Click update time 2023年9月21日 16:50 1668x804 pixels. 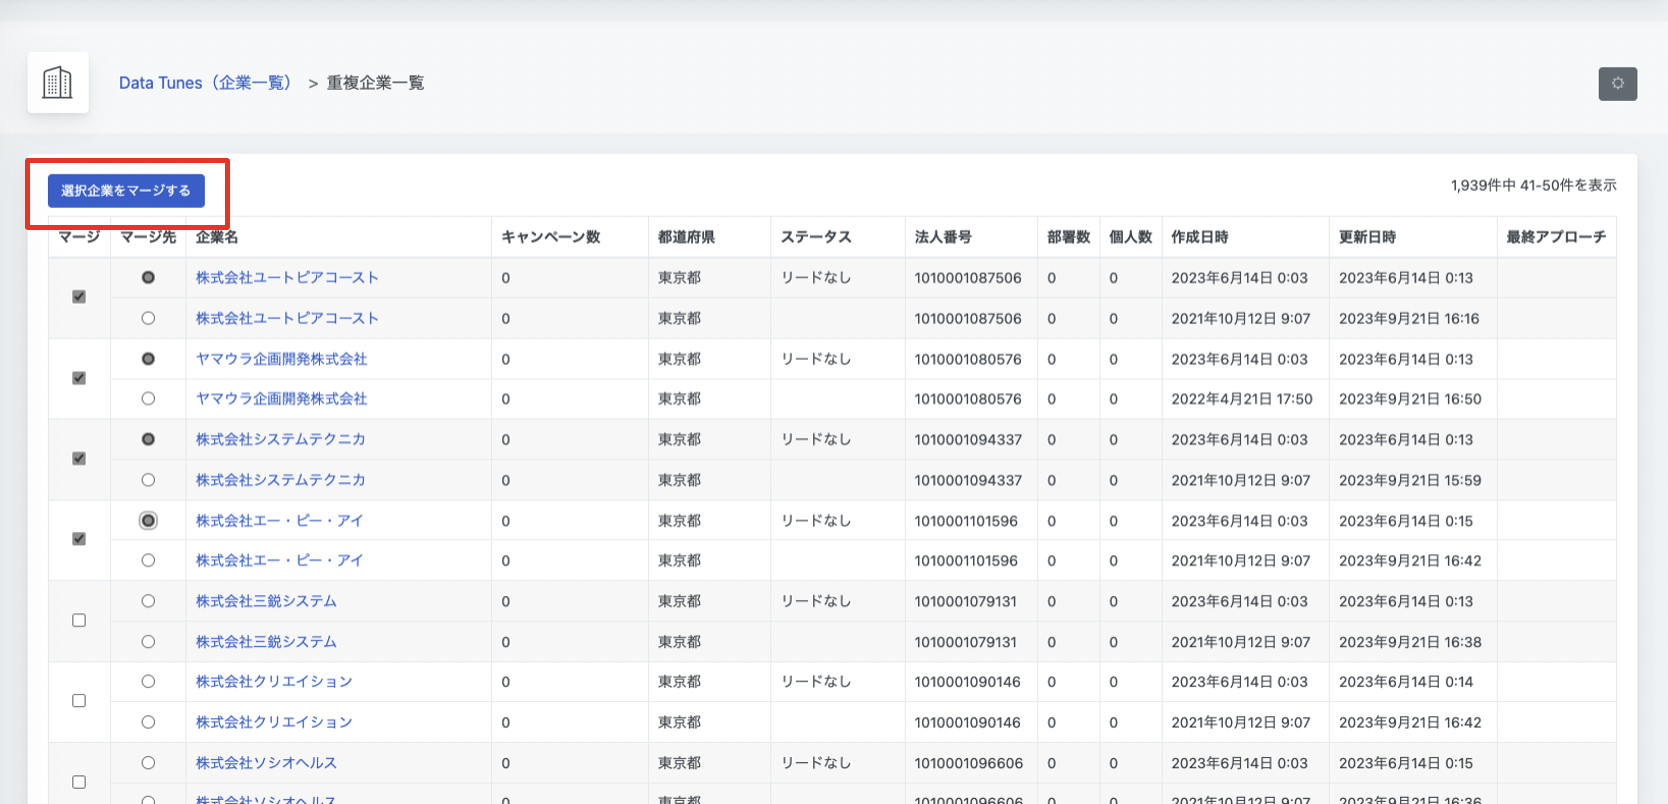[x=1410, y=399]
